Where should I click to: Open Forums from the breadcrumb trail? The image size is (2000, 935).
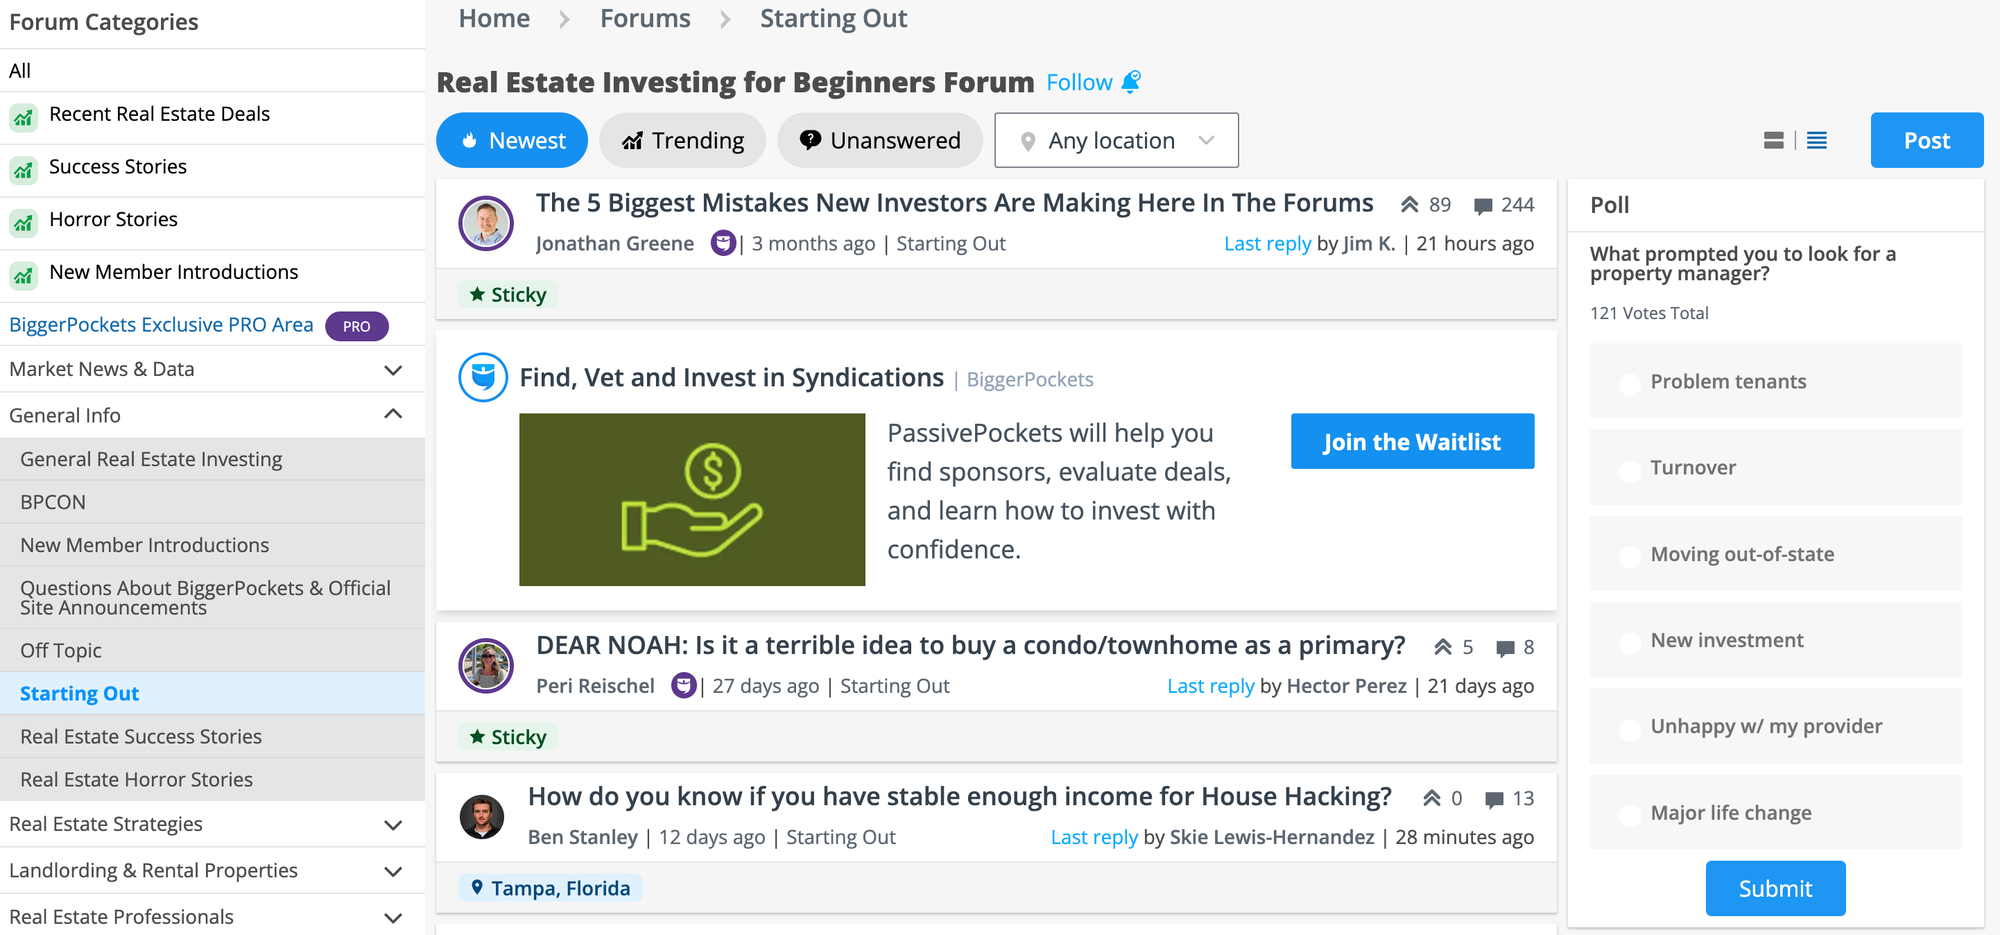pos(644,18)
